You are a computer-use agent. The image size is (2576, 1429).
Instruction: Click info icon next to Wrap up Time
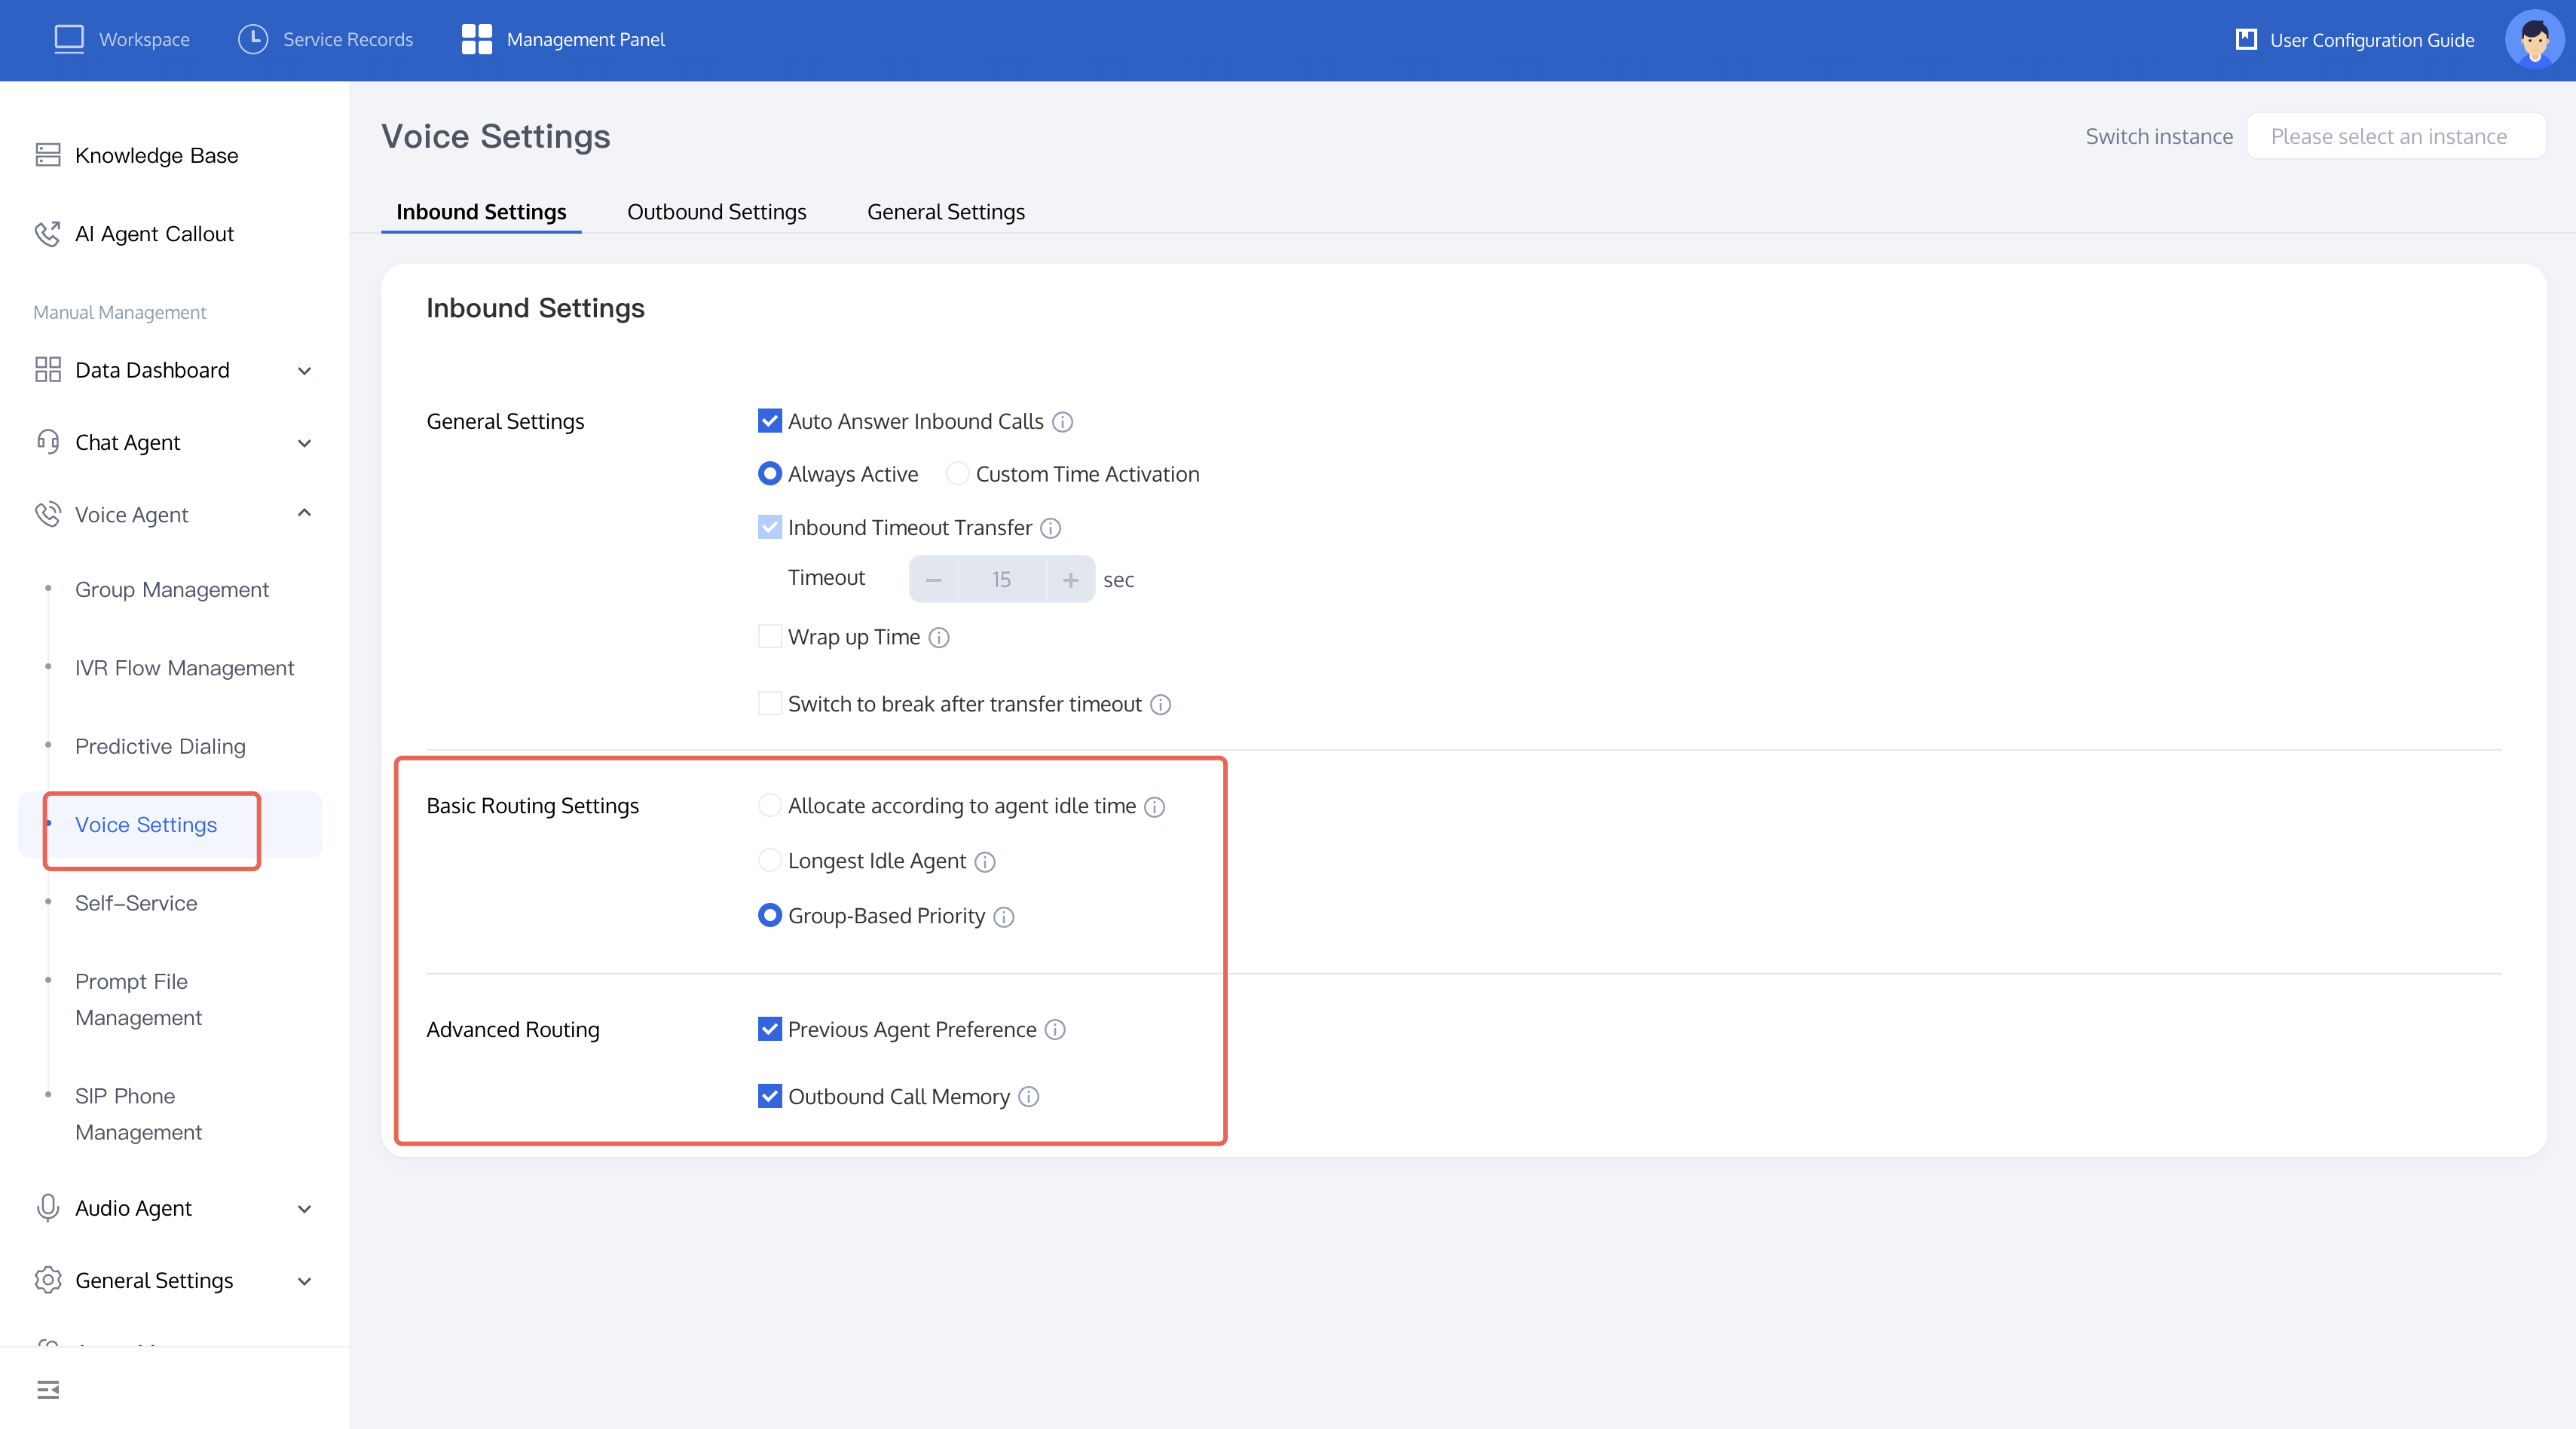tap(938, 638)
